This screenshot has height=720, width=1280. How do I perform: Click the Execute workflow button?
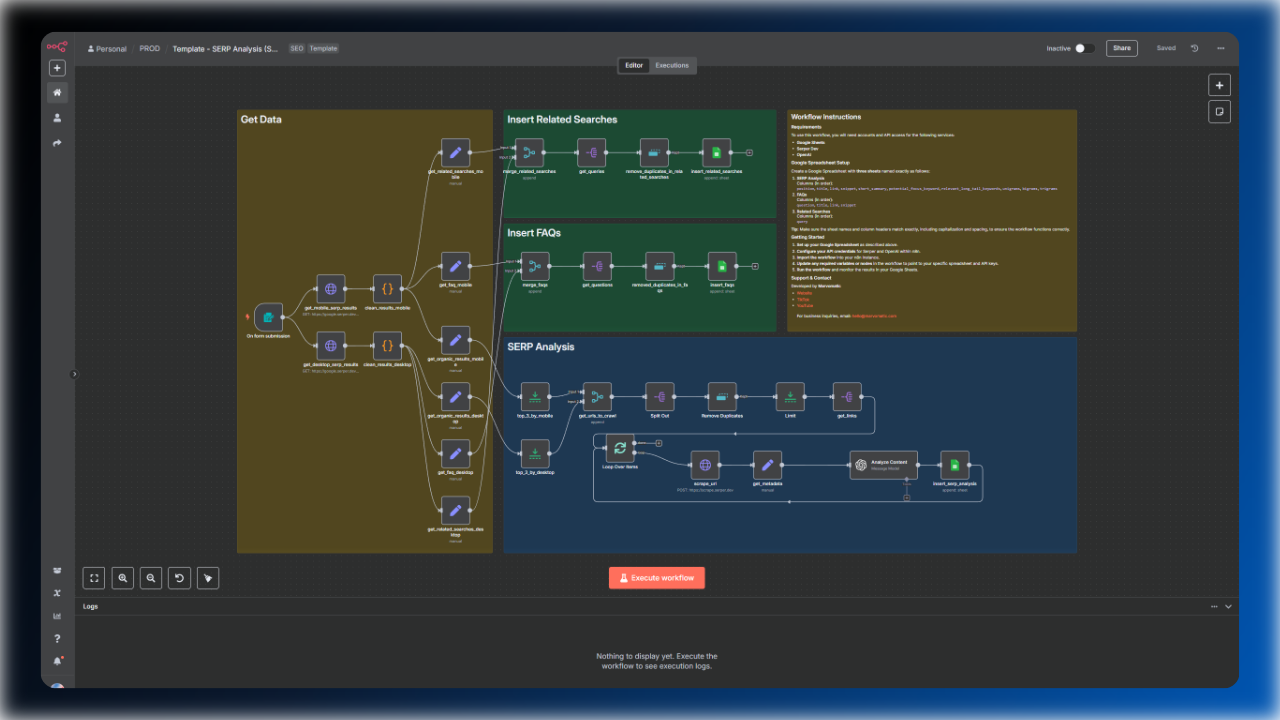(x=657, y=578)
